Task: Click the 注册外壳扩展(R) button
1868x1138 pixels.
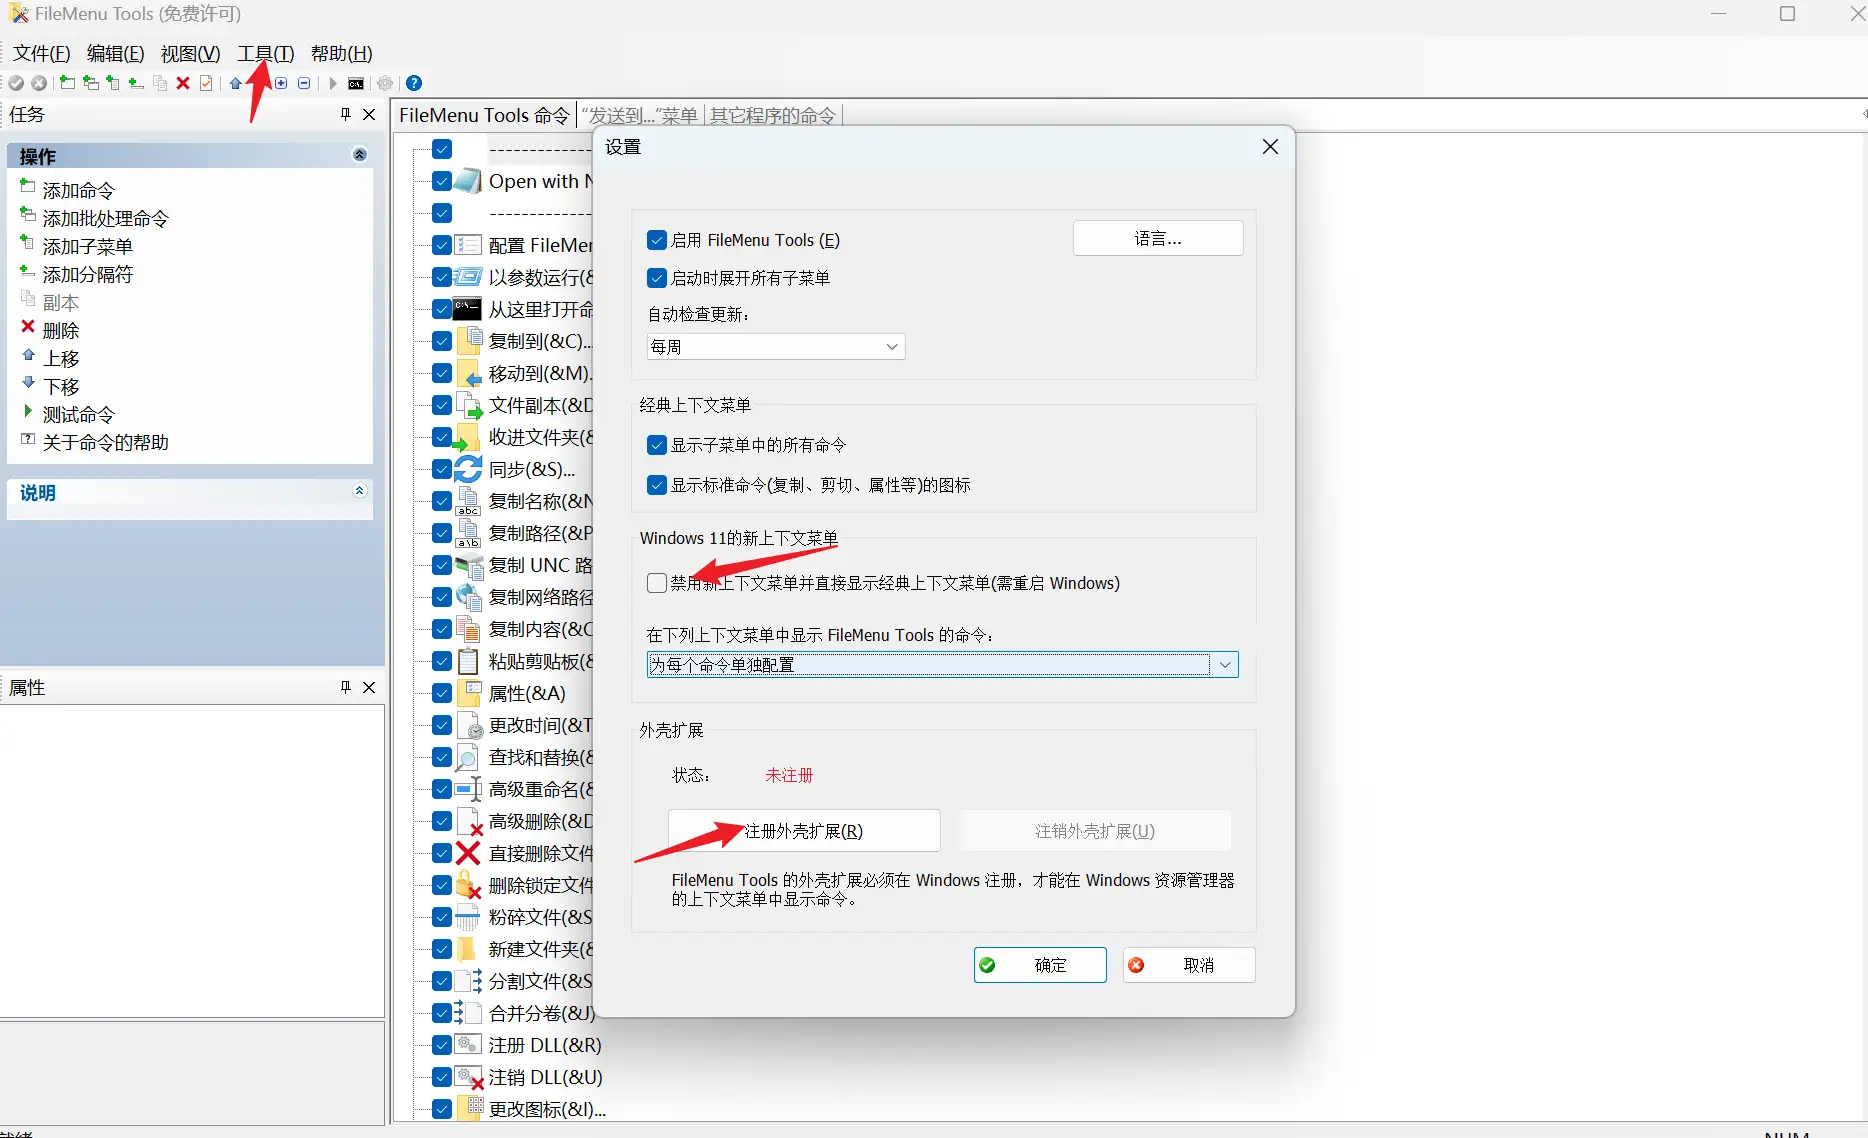Action: [804, 830]
